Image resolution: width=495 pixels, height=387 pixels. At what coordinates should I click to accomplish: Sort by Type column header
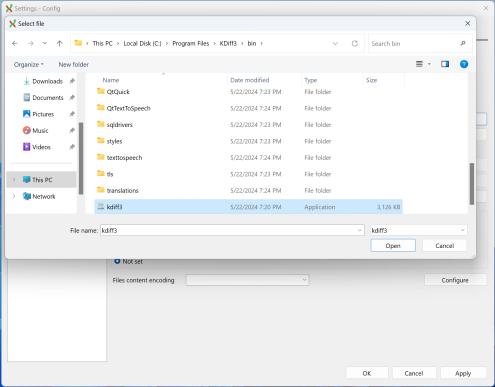[311, 80]
